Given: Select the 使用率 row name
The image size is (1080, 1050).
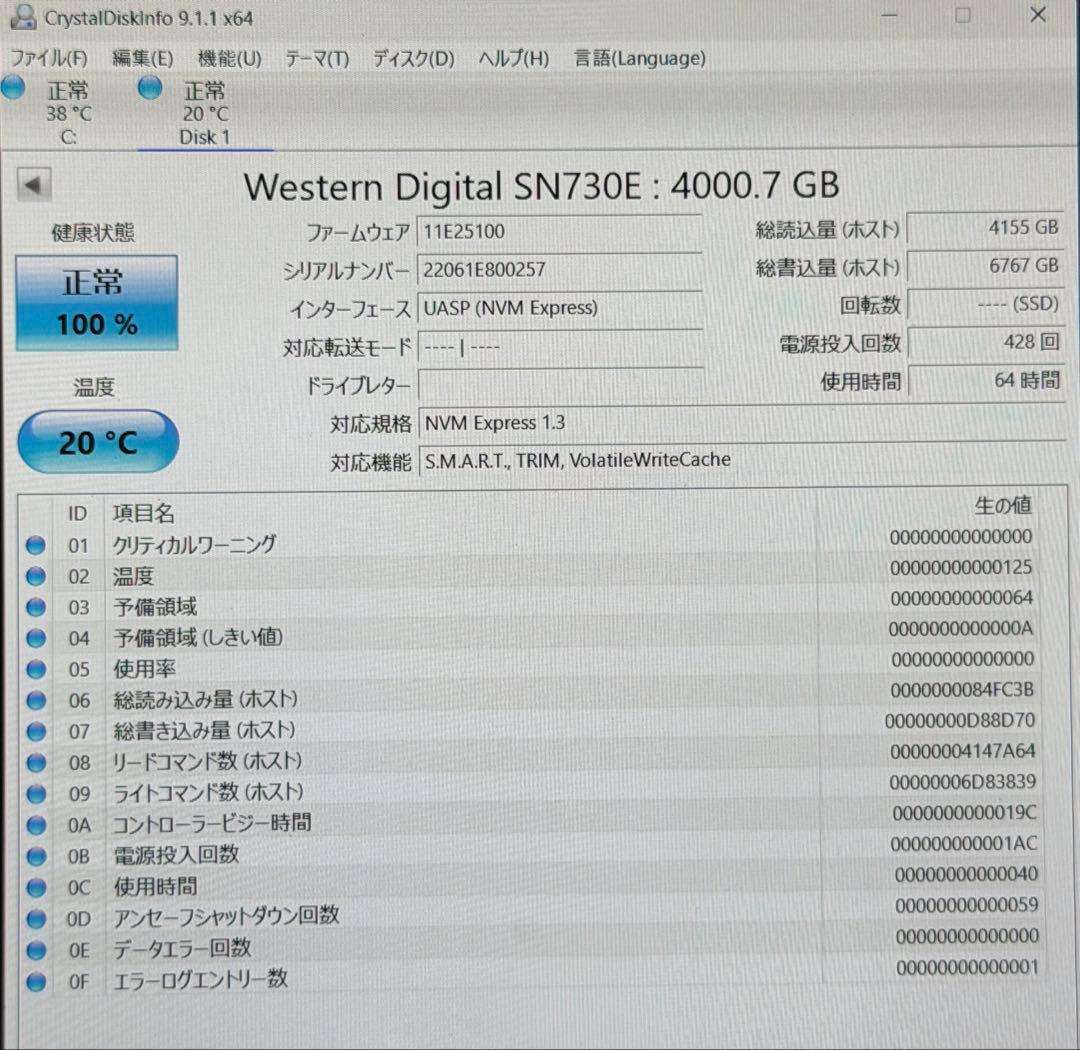Looking at the screenshot, I should pos(144,668).
